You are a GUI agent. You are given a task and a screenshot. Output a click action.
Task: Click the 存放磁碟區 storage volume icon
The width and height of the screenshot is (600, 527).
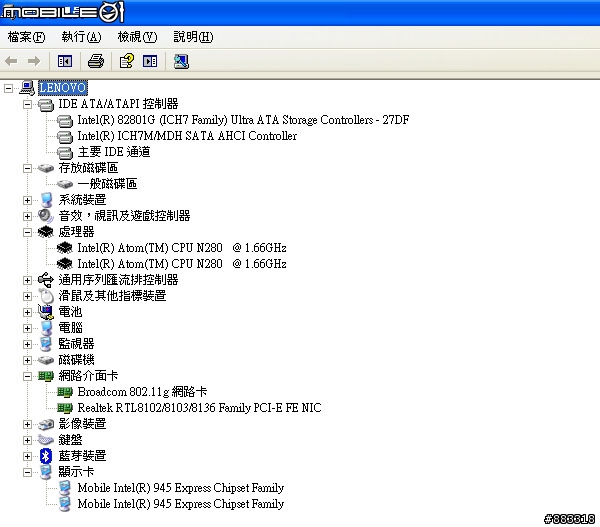[x=46, y=168]
